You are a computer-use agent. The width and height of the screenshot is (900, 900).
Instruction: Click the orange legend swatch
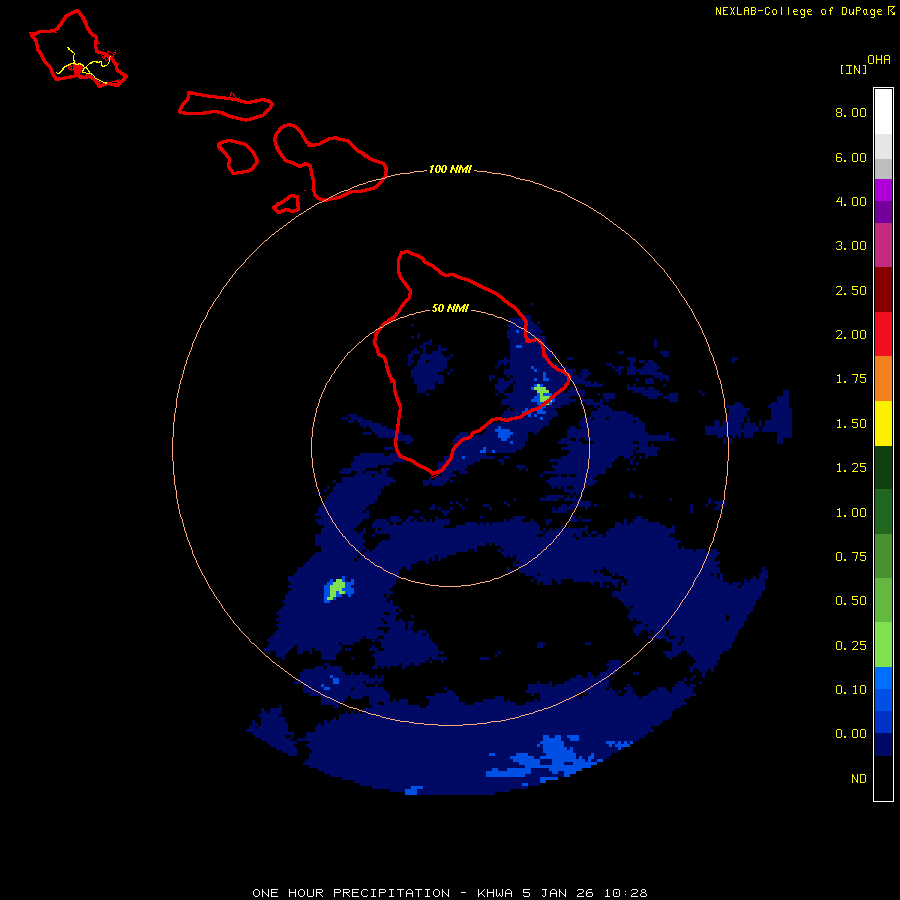point(883,378)
